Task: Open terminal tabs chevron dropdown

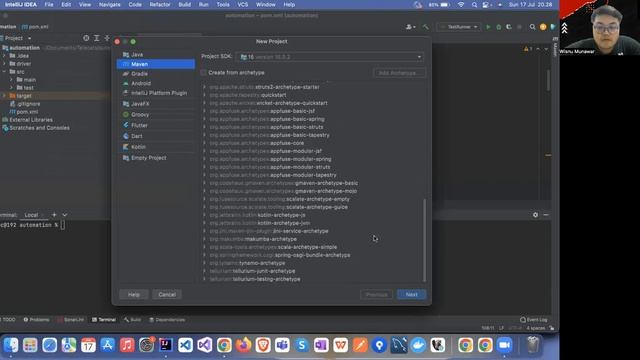Action: (65, 215)
